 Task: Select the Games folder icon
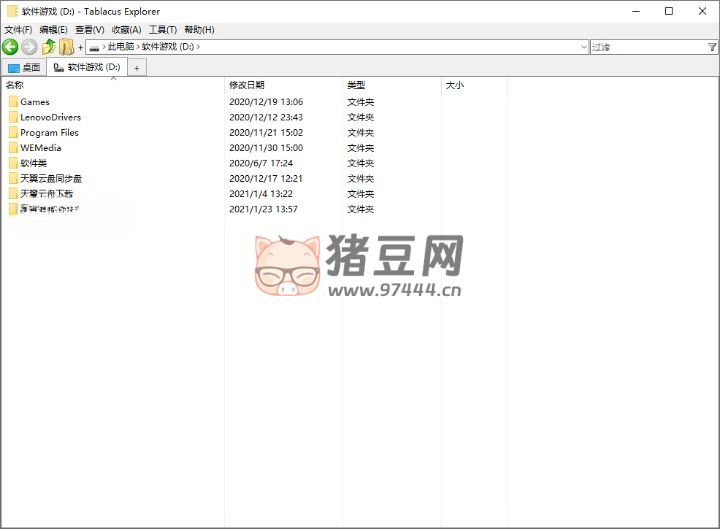point(13,102)
